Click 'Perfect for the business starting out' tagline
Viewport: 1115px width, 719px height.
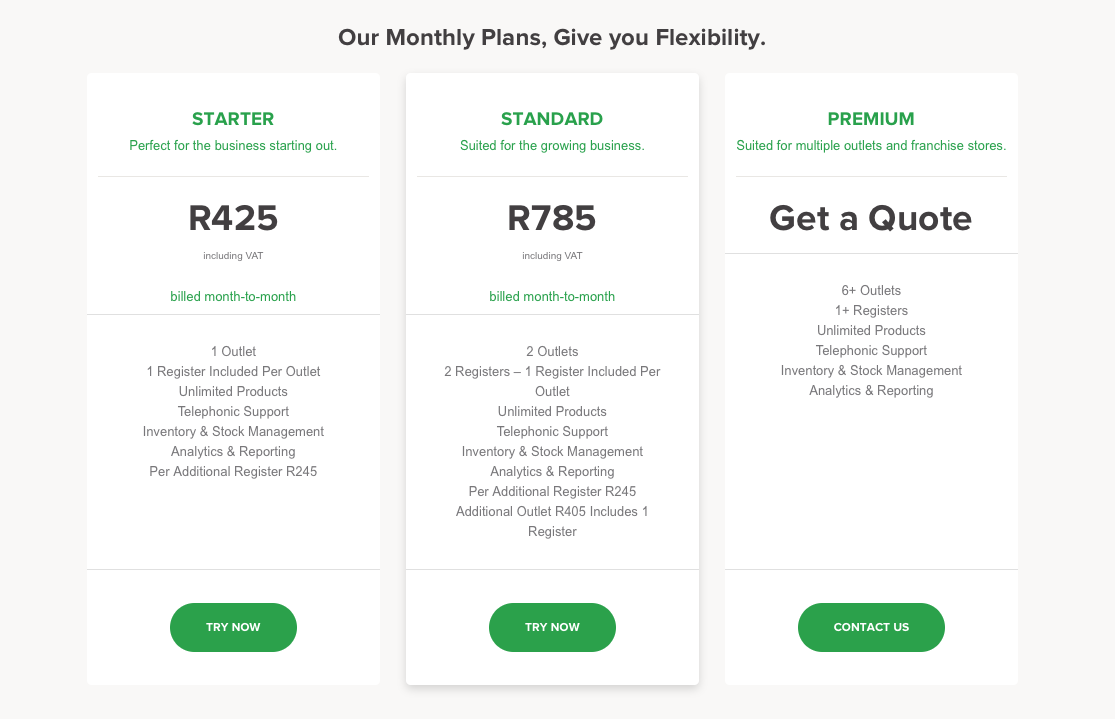tap(233, 146)
